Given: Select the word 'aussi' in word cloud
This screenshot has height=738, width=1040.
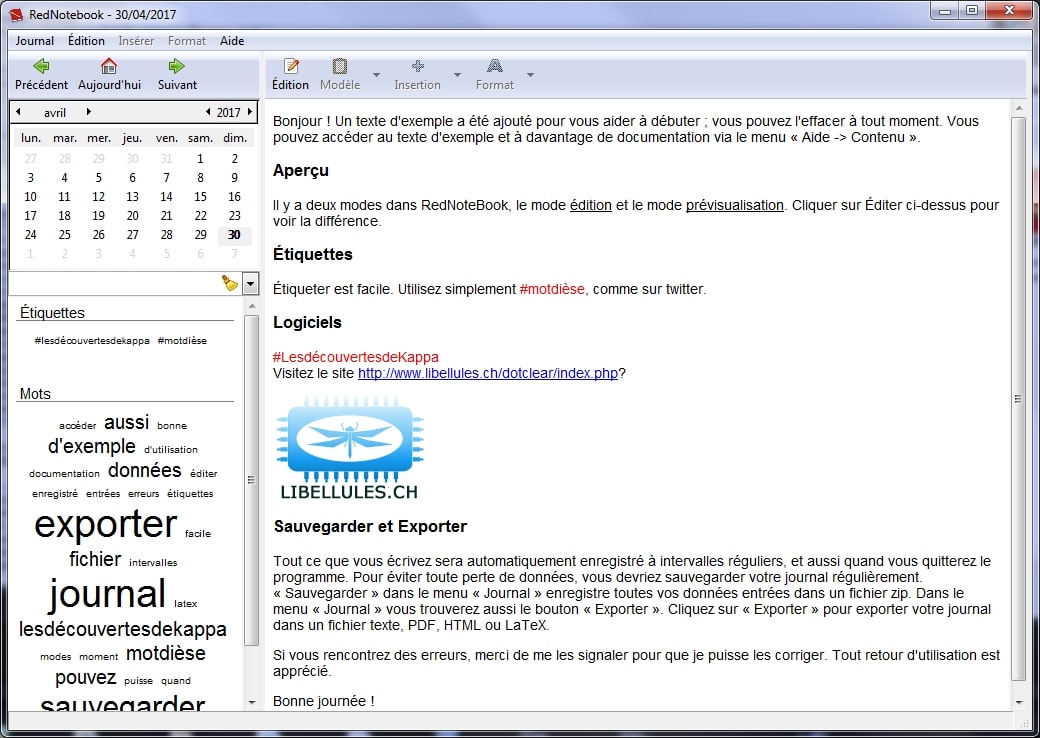Looking at the screenshot, I should (126, 422).
